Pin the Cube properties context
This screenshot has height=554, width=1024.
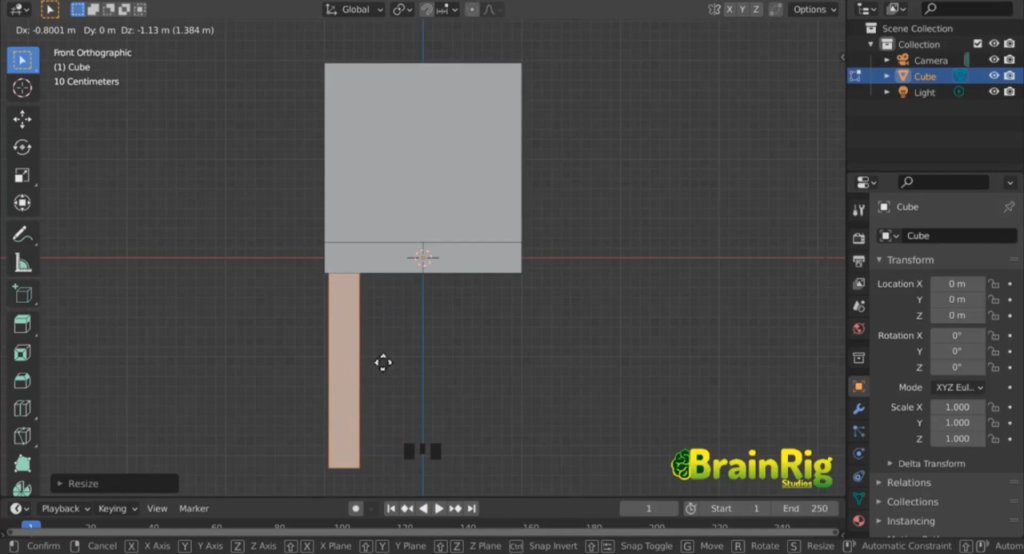coord(1009,206)
